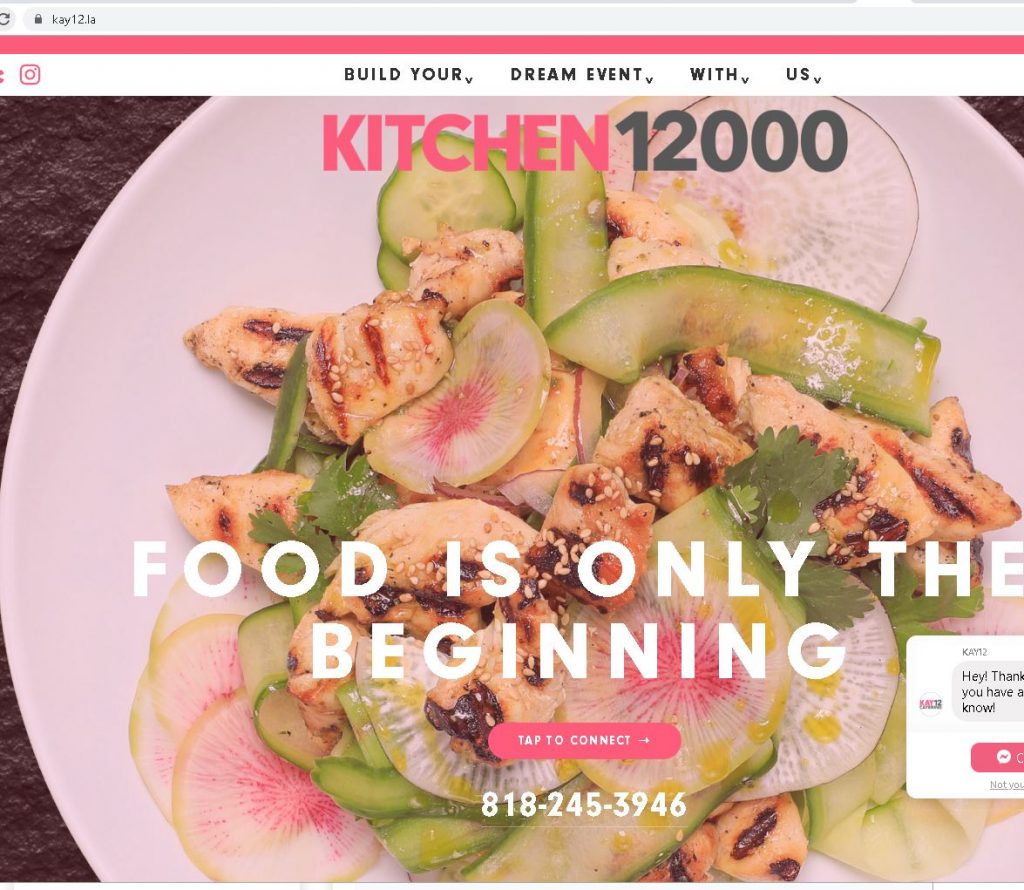Expand the chevron next to DREAM EVENT

649,80
